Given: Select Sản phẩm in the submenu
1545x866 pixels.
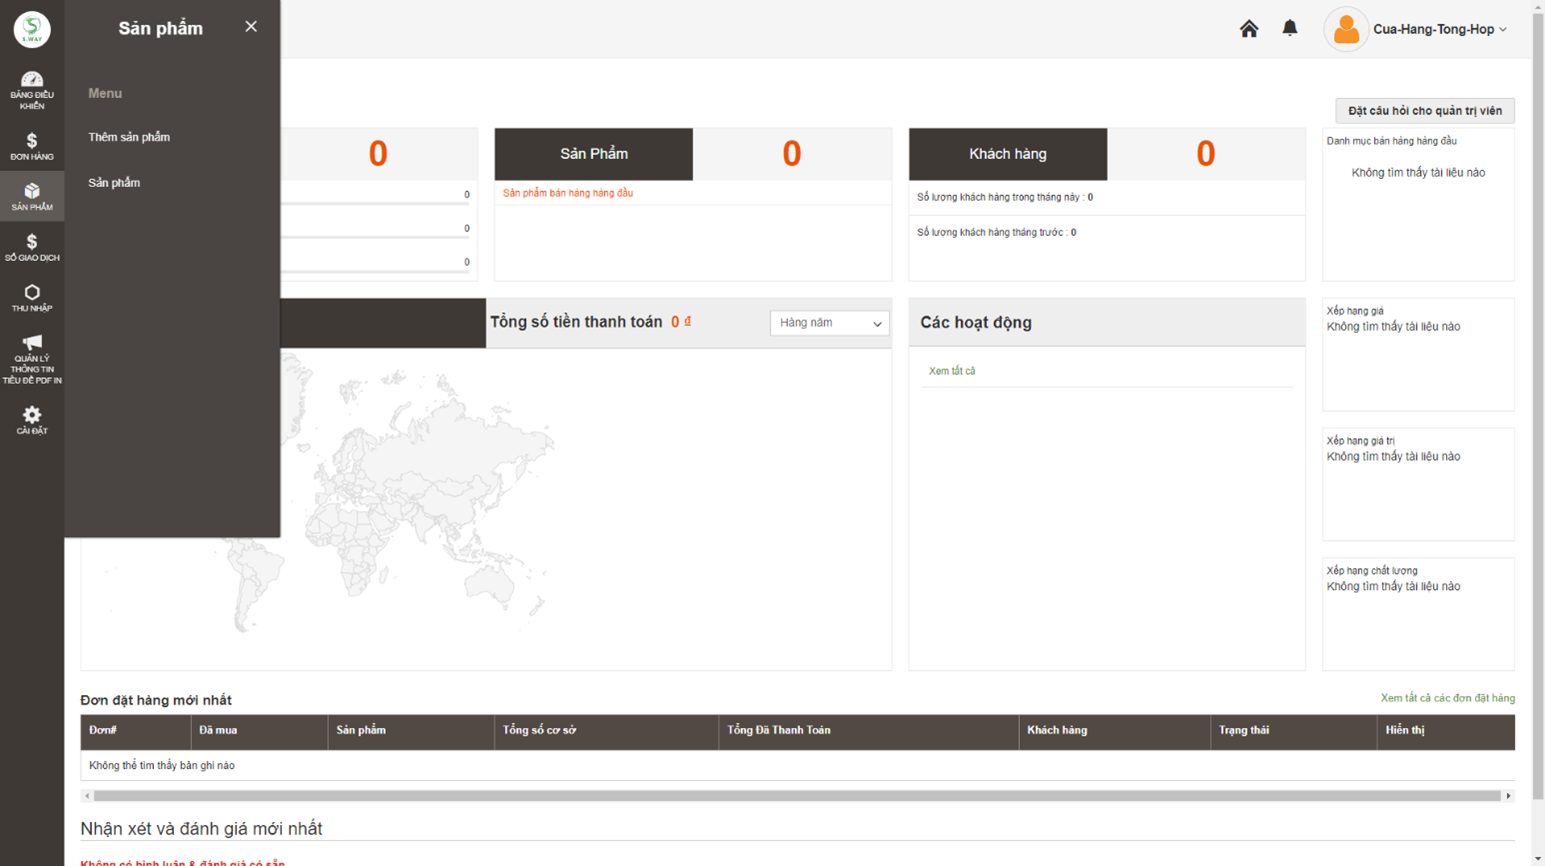Looking at the screenshot, I should (x=114, y=183).
